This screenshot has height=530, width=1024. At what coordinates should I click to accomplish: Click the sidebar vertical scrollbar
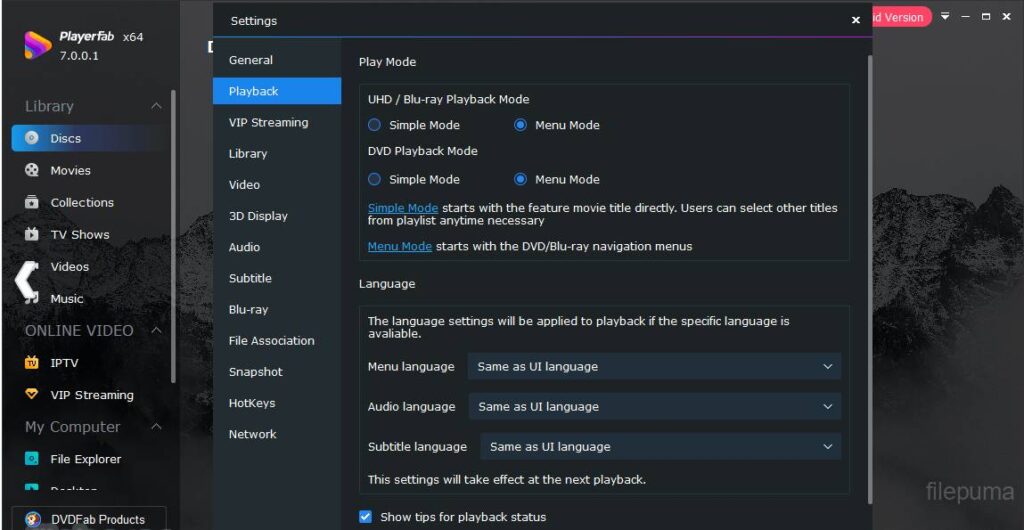173,235
